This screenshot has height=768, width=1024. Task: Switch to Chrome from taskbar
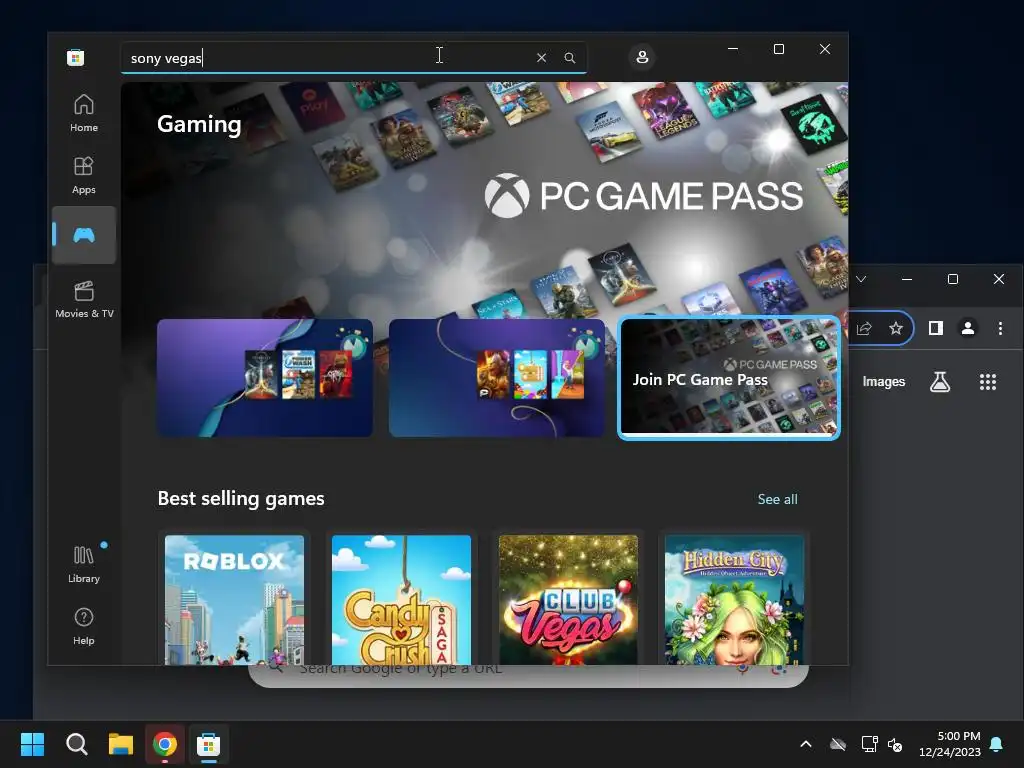(x=165, y=744)
